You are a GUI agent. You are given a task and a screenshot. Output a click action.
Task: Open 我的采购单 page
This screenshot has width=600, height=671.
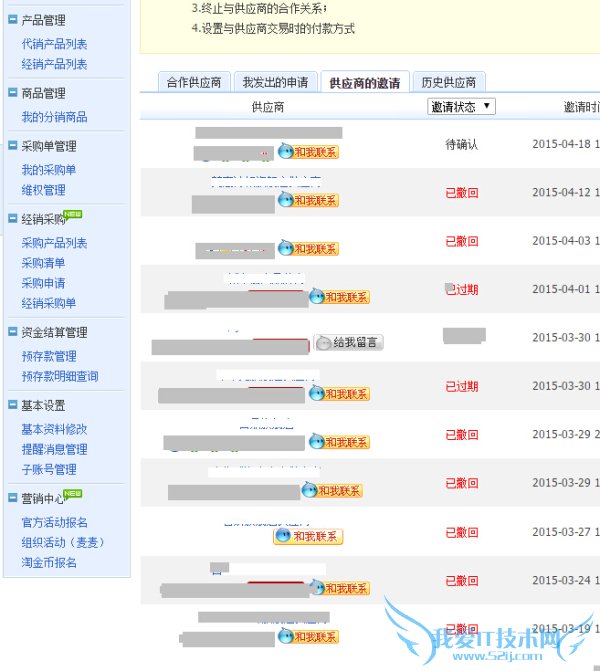coord(49,170)
